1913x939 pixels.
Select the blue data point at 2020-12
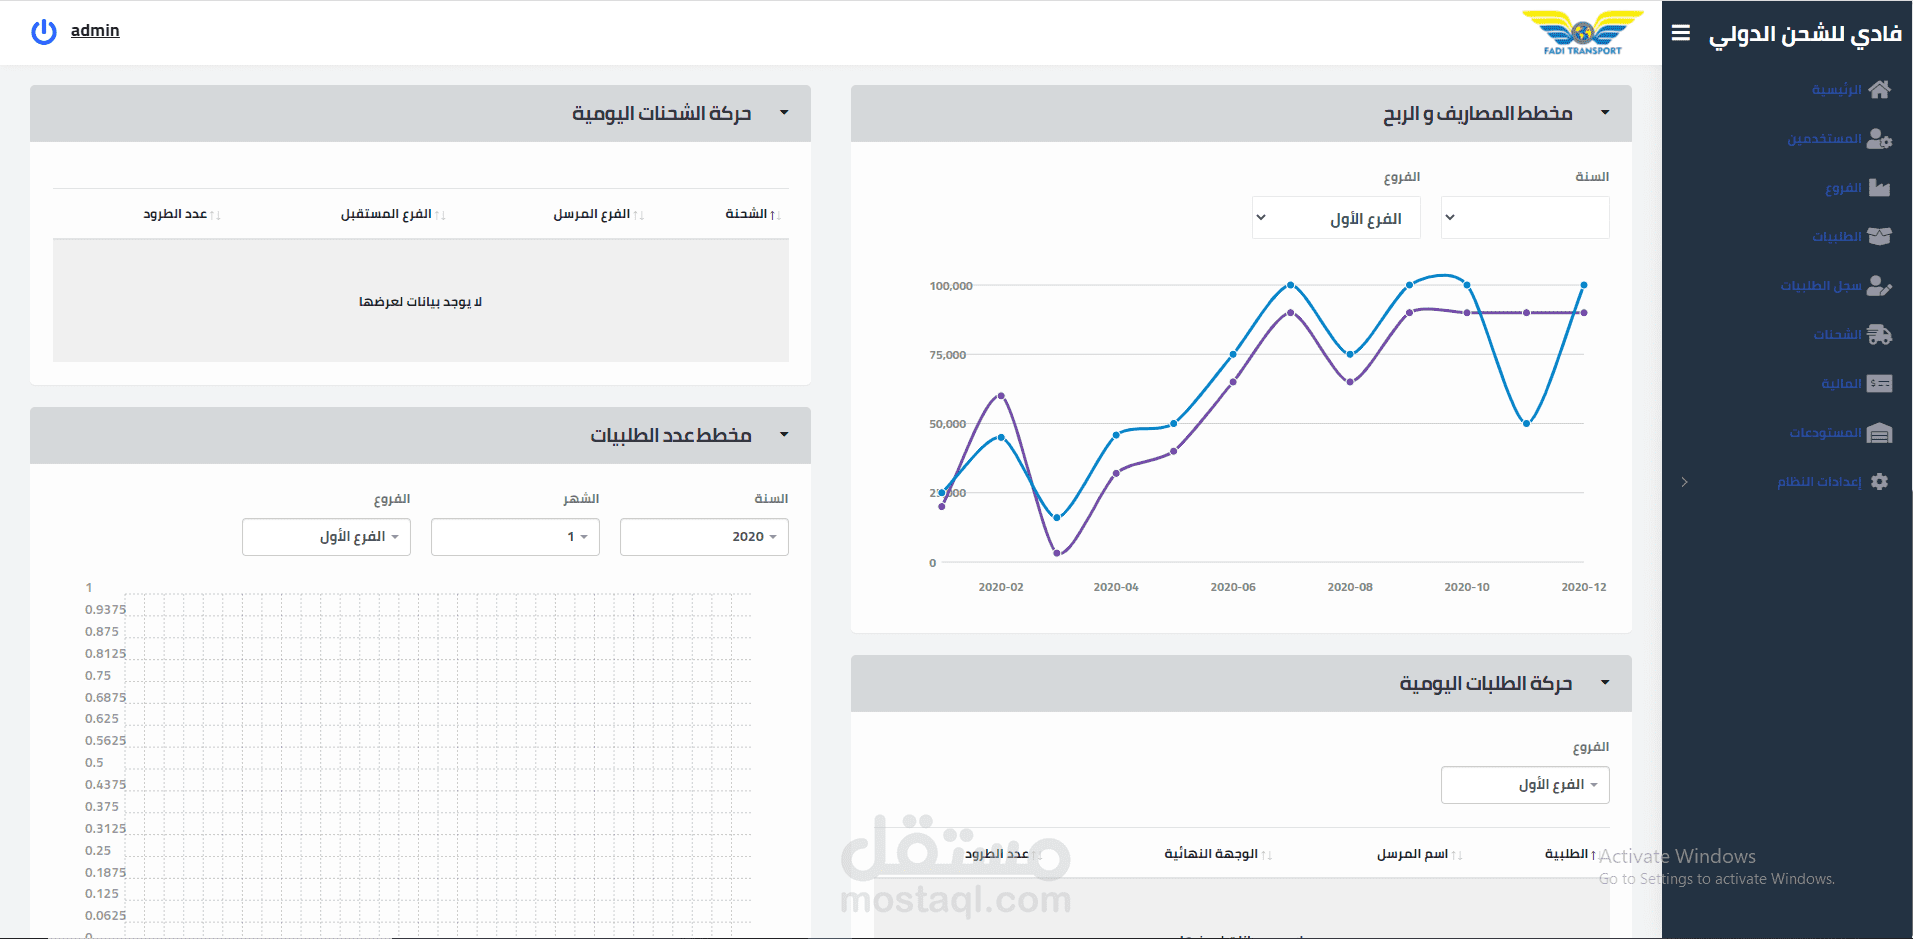[x=1584, y=285]
